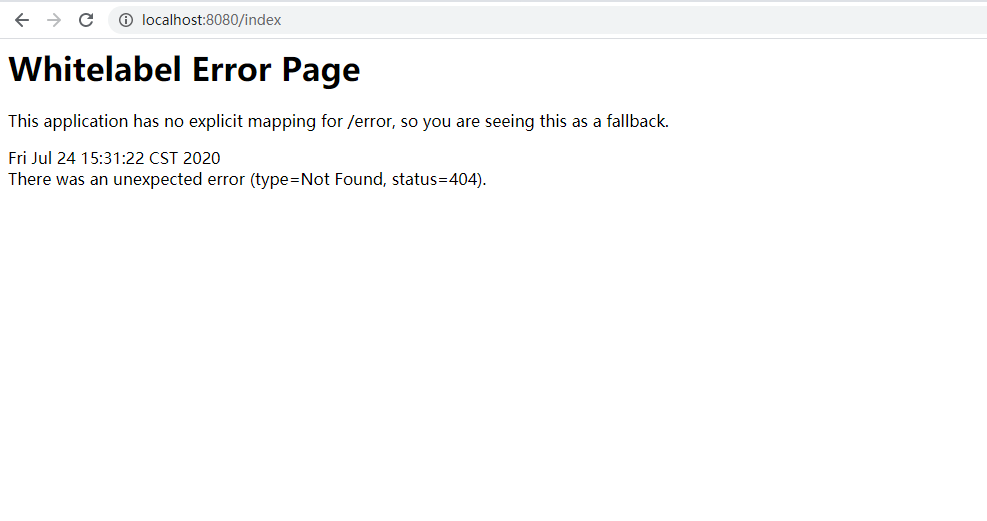Reload the page with the refresh icon
987x521 pixels.
(x=86, y=20)
